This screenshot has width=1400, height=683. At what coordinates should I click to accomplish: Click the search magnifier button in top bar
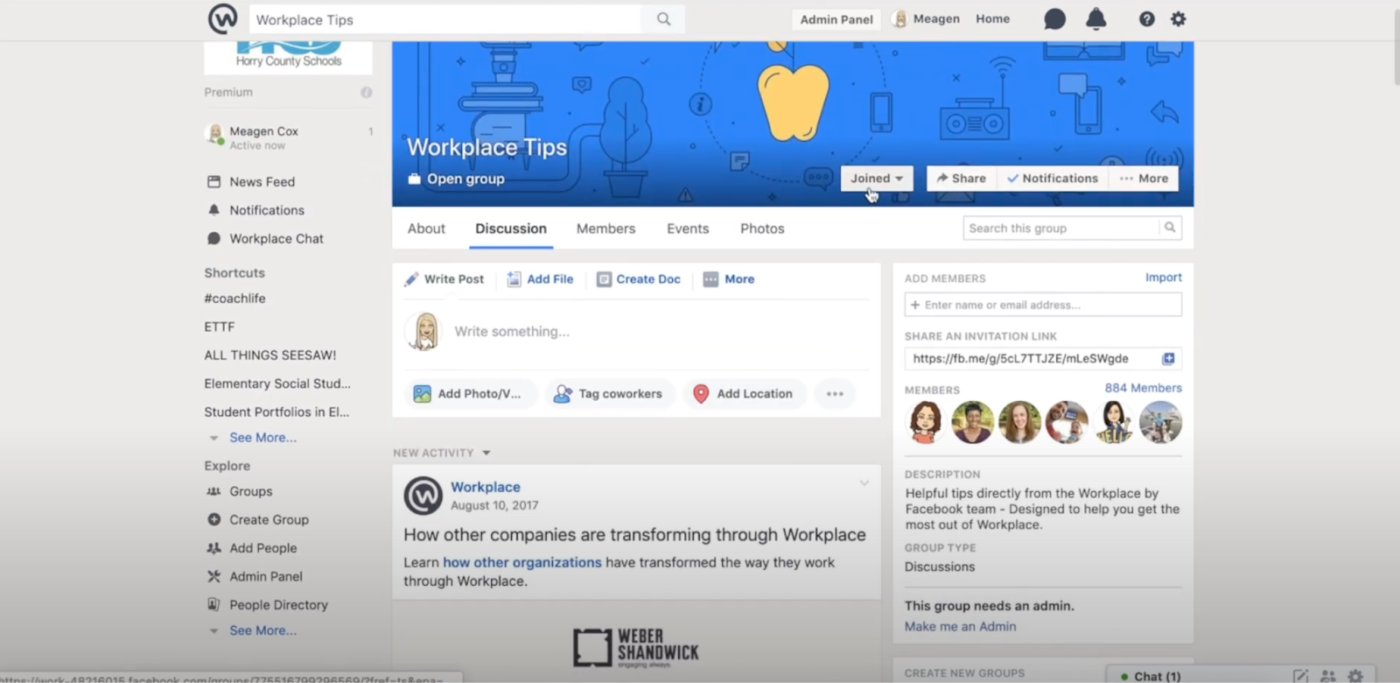(663, 19)
